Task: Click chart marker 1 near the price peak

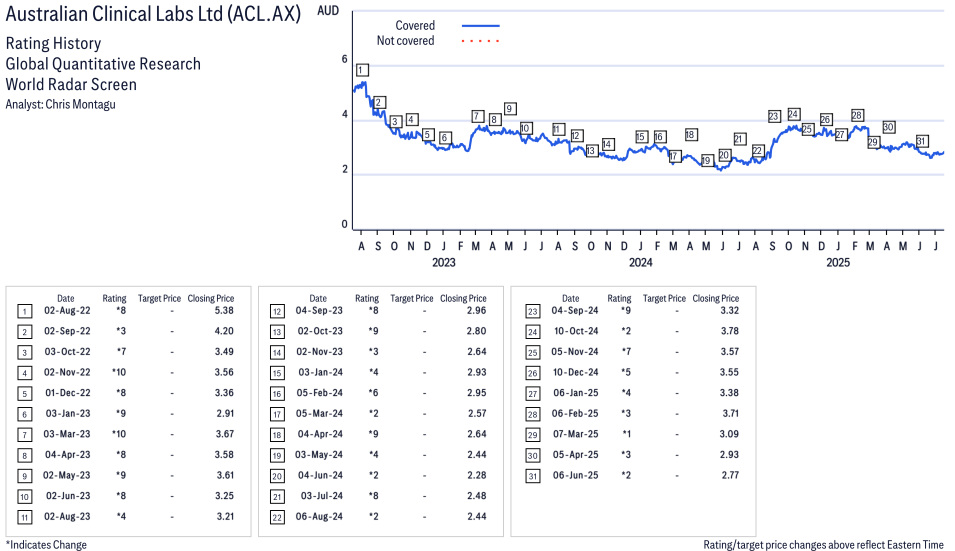Action: coord(362,70)
